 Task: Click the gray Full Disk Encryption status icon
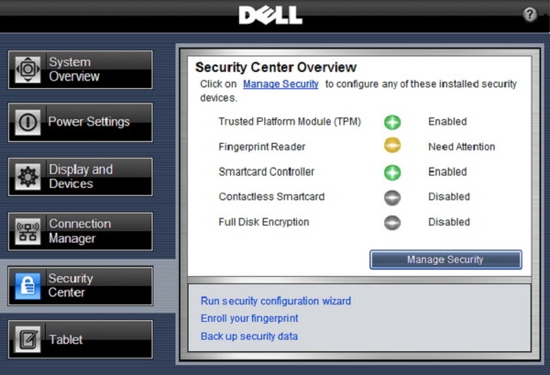point(392,222)
